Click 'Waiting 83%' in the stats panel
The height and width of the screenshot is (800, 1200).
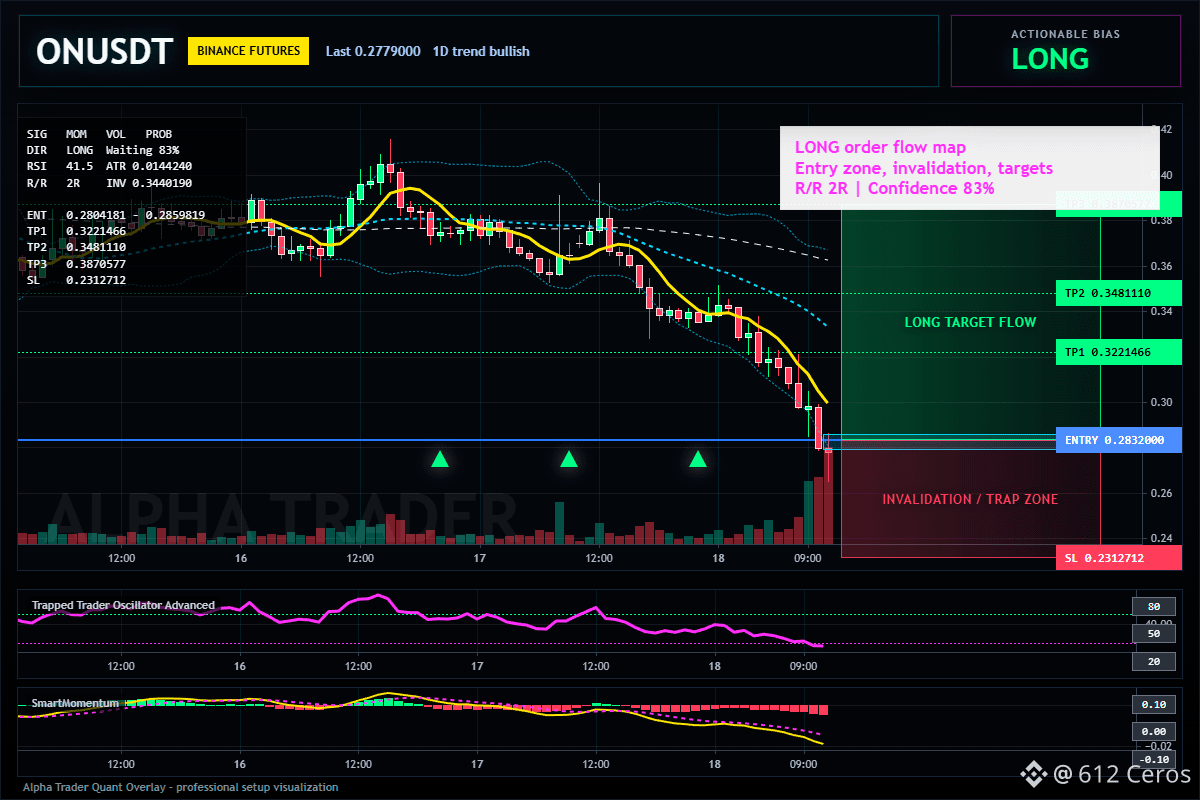click(143, 150)
